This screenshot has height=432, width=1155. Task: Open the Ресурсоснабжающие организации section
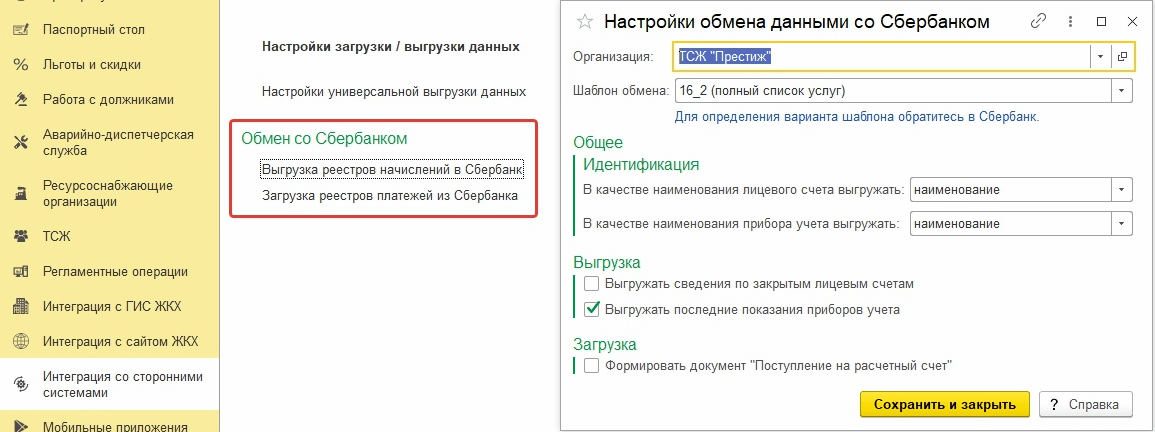[110, 193]
